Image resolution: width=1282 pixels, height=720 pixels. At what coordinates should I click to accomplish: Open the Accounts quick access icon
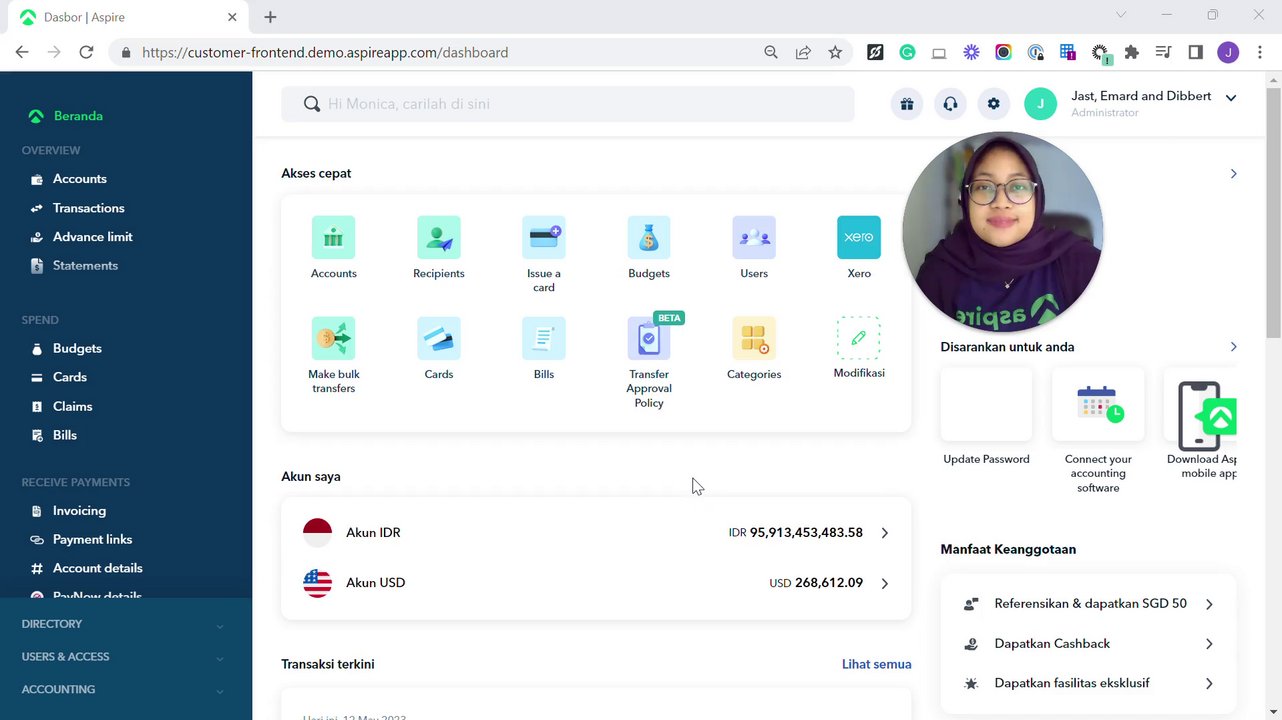[333, 237]
